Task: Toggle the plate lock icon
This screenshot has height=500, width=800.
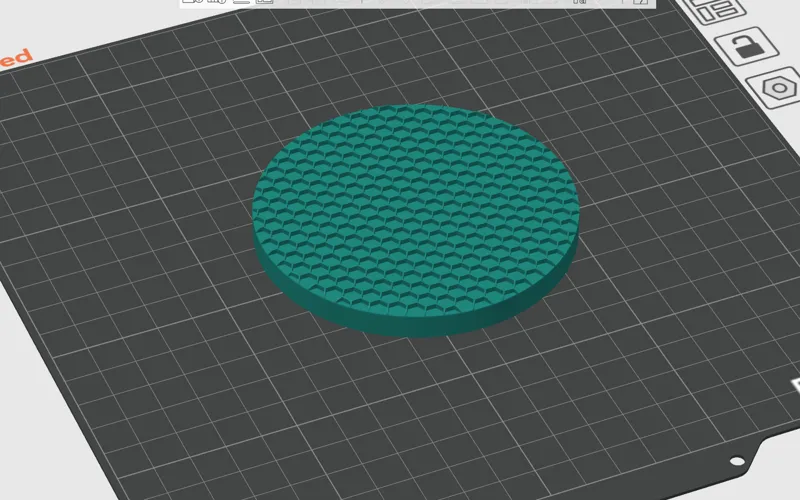Action: click(746, 47)
